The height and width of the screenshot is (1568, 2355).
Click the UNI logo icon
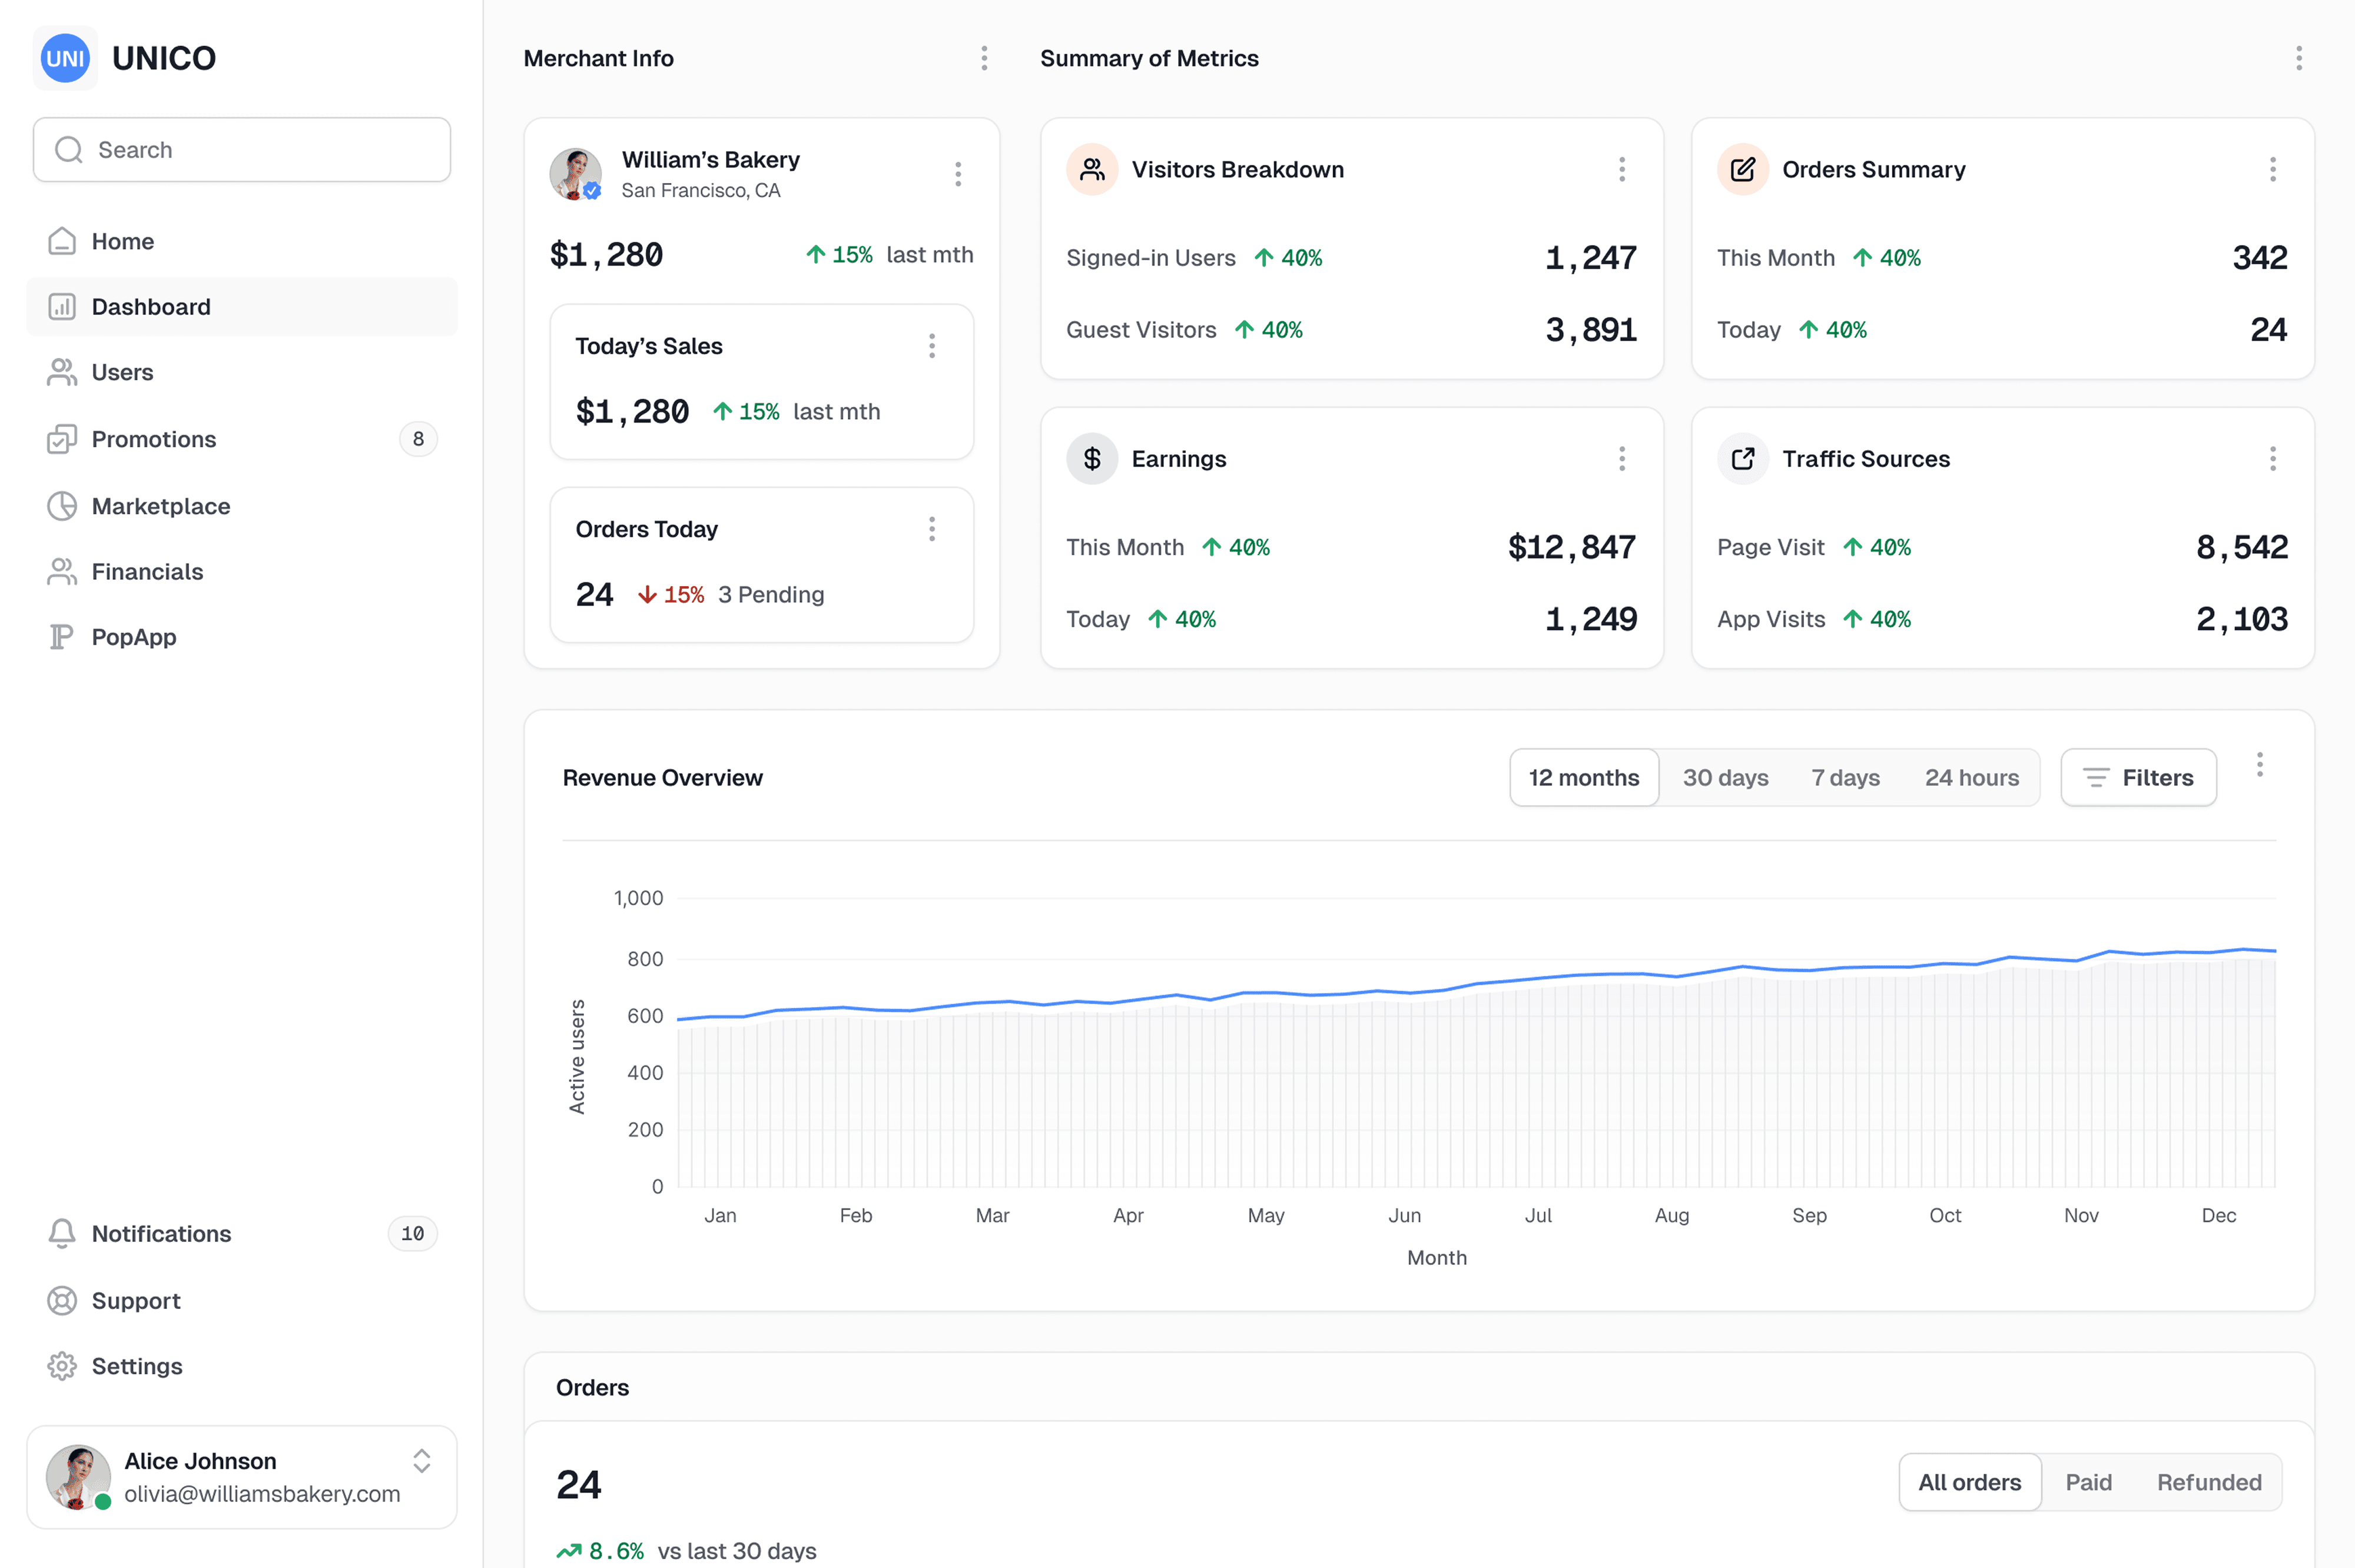[65, 58]
